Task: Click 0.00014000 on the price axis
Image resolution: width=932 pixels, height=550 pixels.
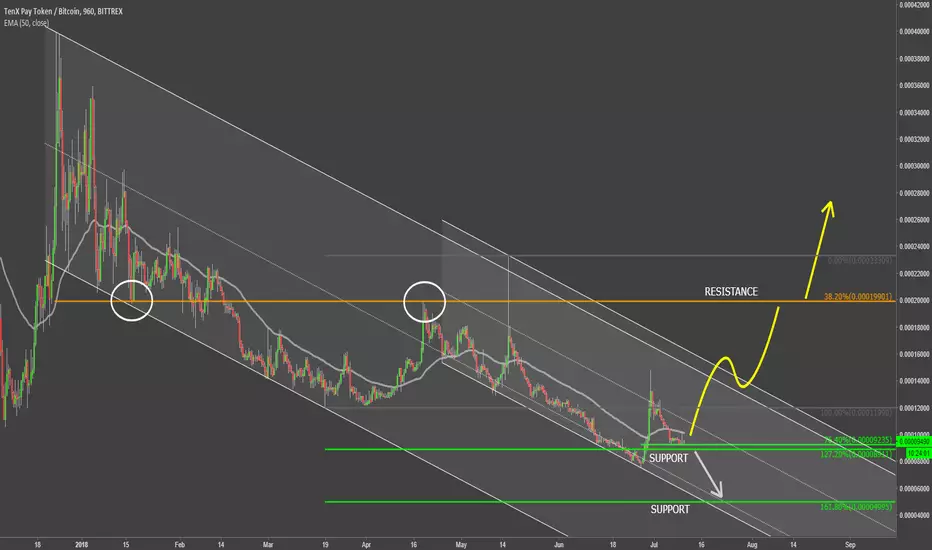Action: [914, 381]
